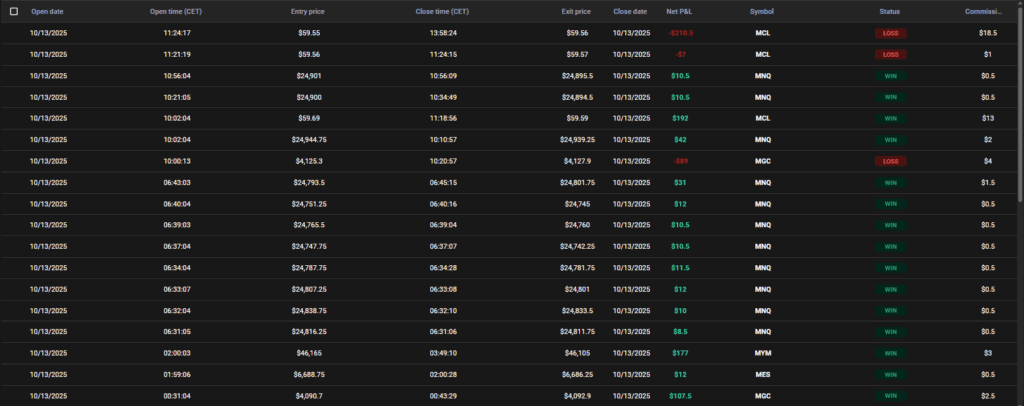
Task: Click WIN badge on the $42 MNQ trade
Action: (x=890, y=140)
